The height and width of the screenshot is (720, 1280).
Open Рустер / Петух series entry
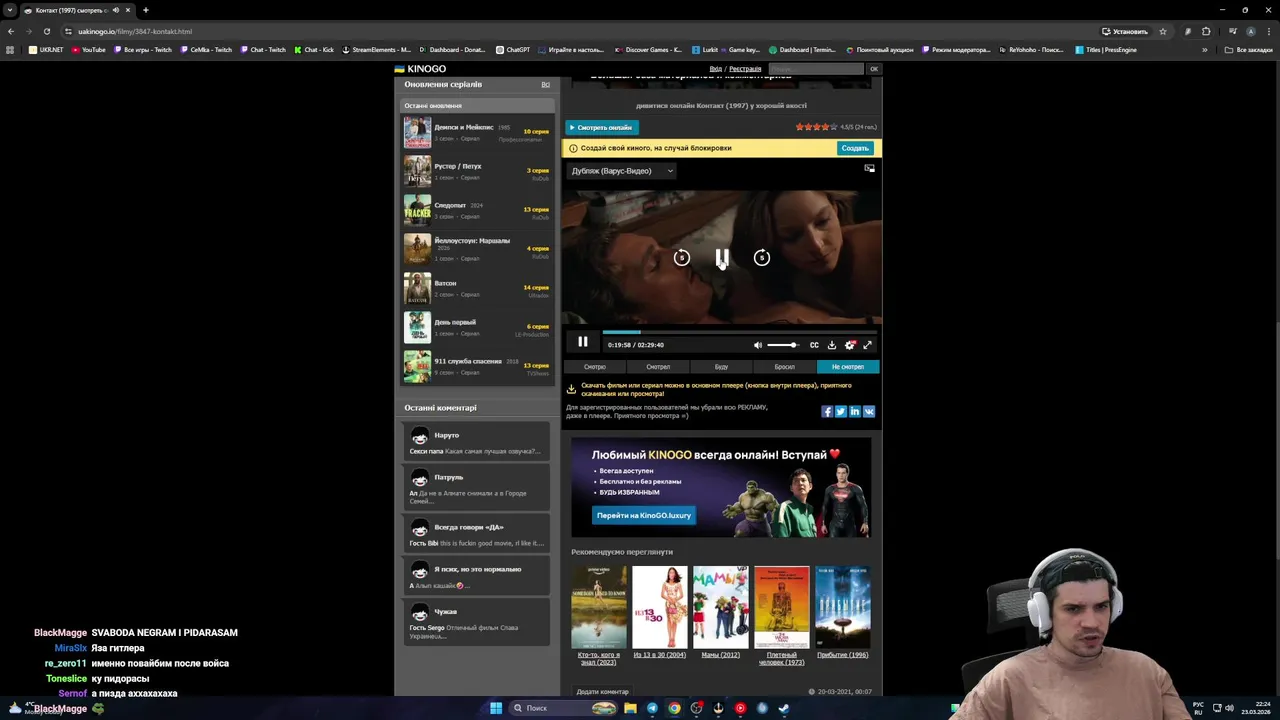477,172
